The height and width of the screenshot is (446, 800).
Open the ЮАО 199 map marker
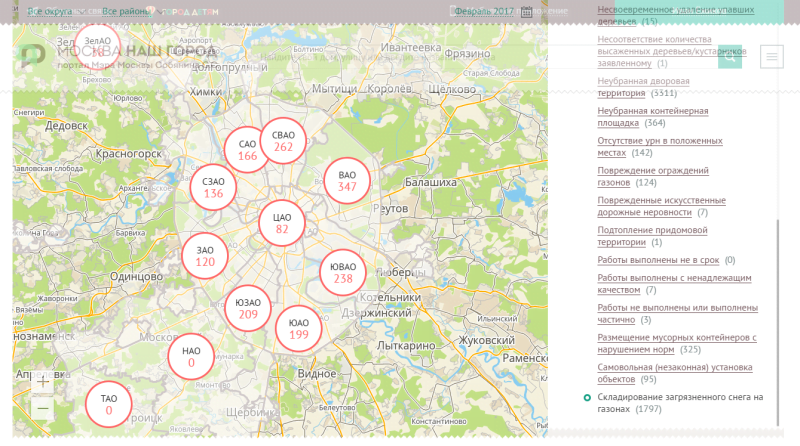coord(298,329)
